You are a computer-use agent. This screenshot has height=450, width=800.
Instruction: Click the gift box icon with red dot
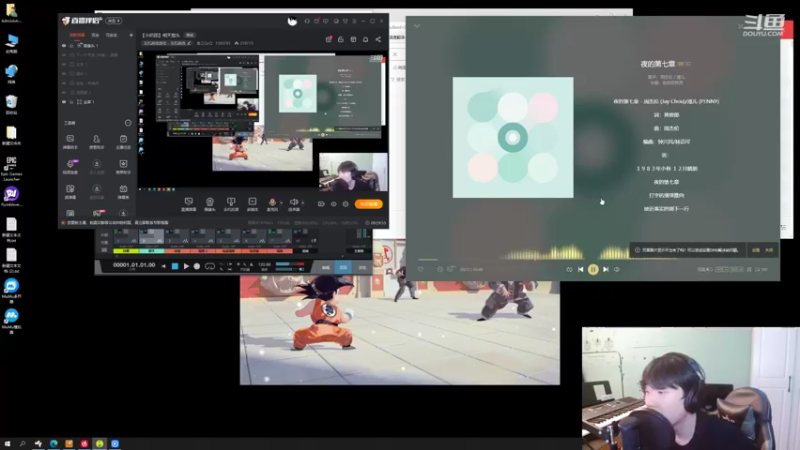[329, 39]
